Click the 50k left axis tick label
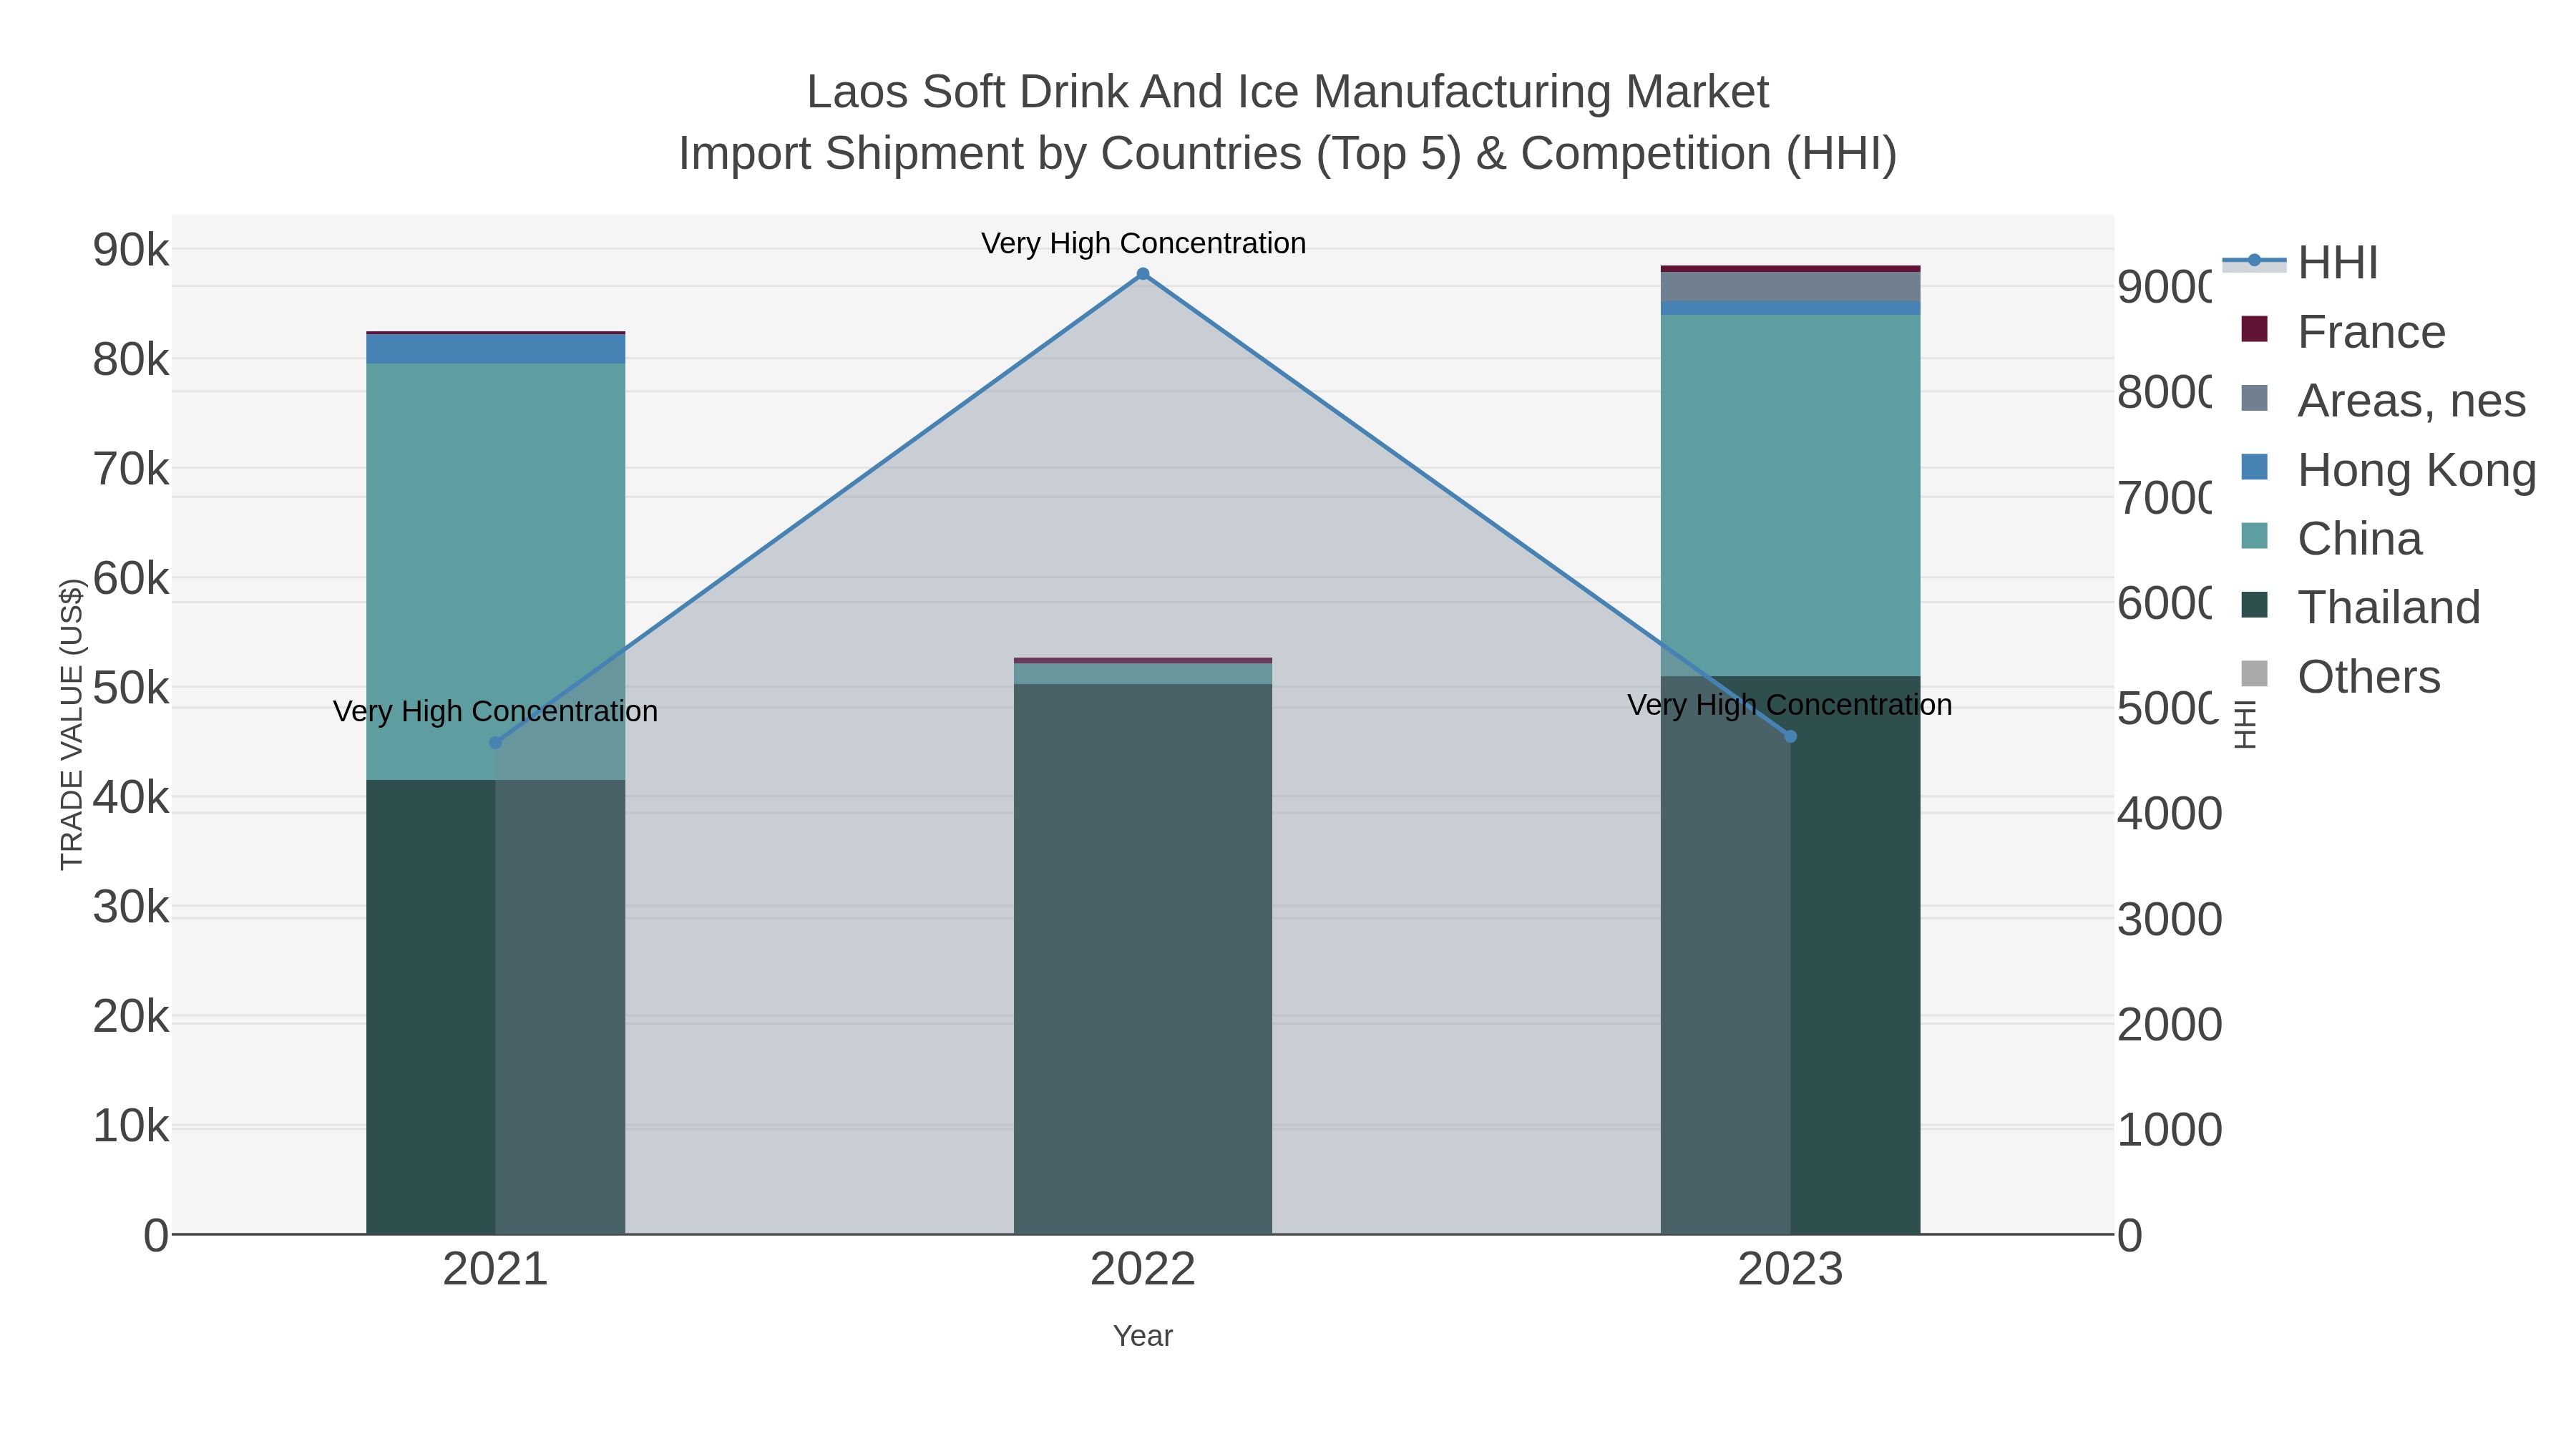Viewport: 2576px width, 1449px height. tap(131, 688)
